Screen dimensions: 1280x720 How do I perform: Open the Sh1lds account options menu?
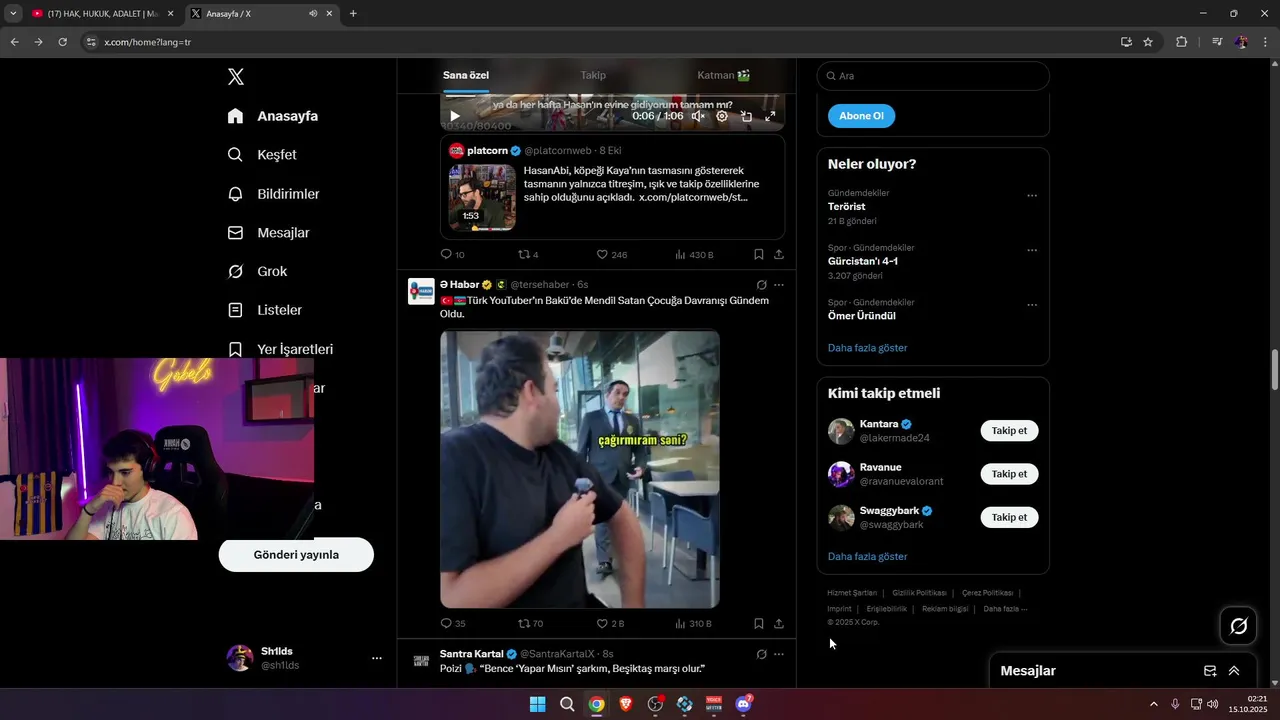coord(377,658)
